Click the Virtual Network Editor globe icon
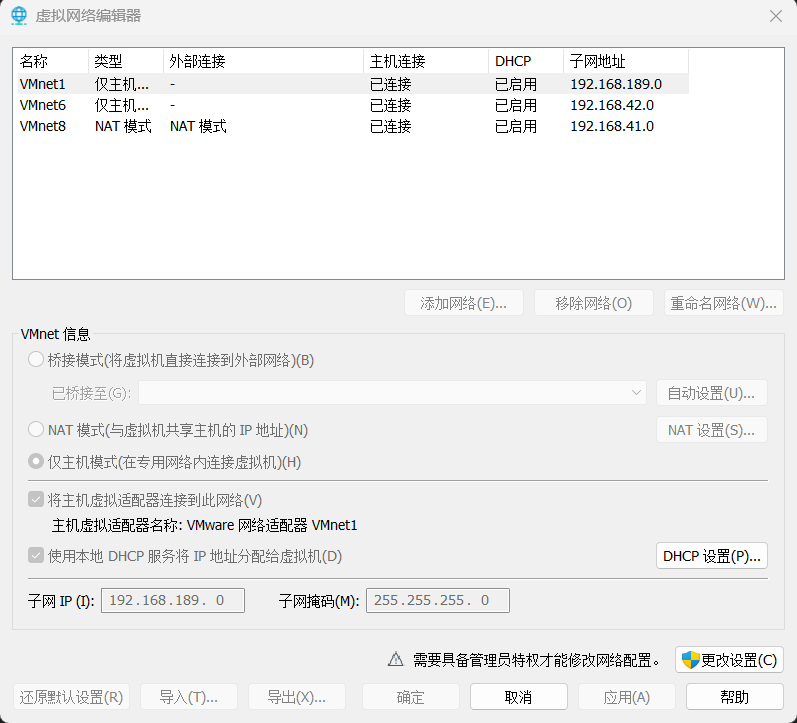This screenshot has height=723, width=797. tap(18, 15)
